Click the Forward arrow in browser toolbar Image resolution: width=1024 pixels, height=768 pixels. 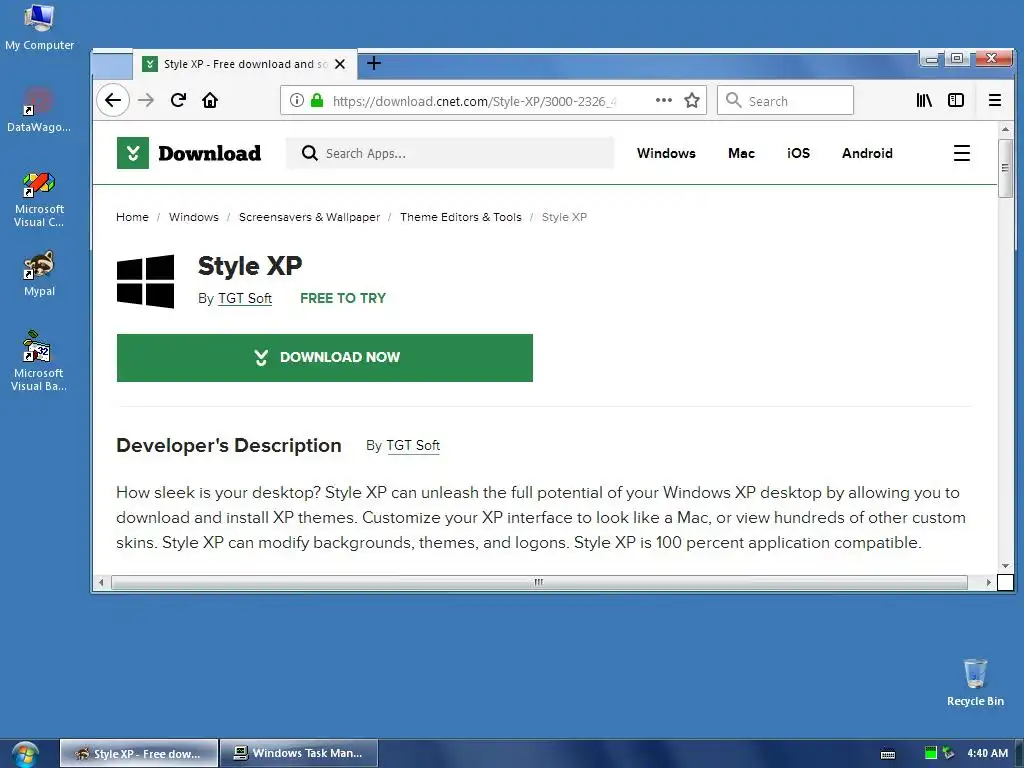pyautogui.click(x=146, y=101)
